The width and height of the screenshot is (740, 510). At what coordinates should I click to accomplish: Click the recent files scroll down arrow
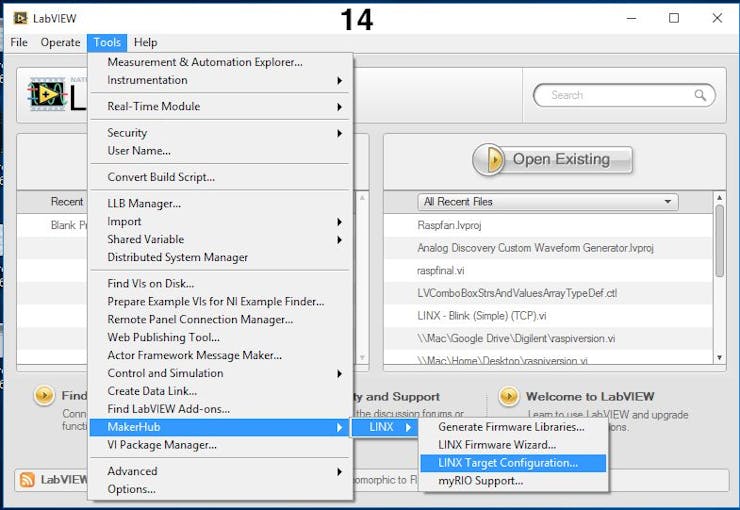click(719, 358)
